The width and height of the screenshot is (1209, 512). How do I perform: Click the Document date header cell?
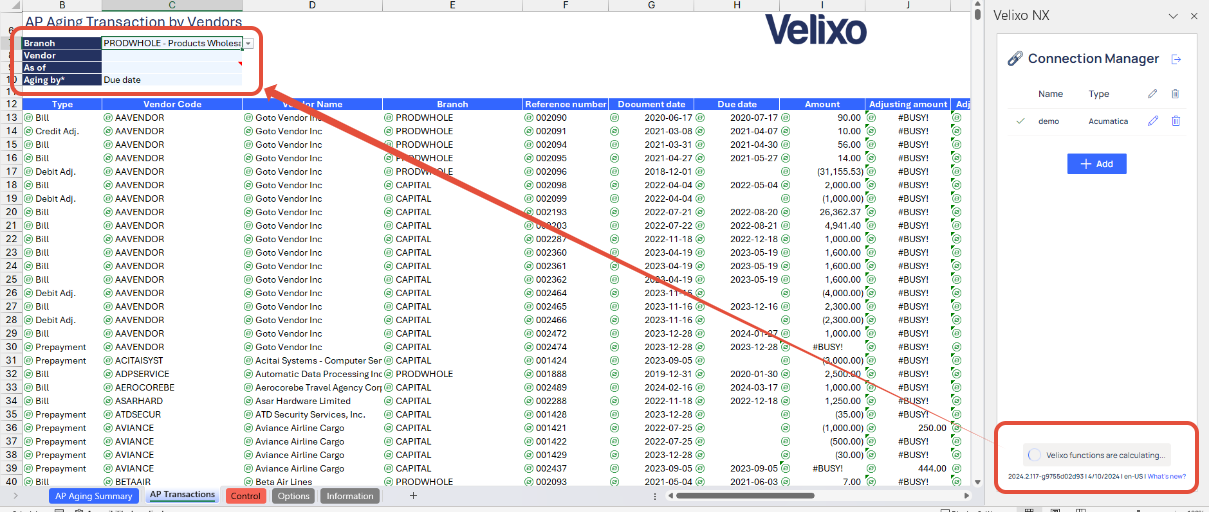[651, 104]
